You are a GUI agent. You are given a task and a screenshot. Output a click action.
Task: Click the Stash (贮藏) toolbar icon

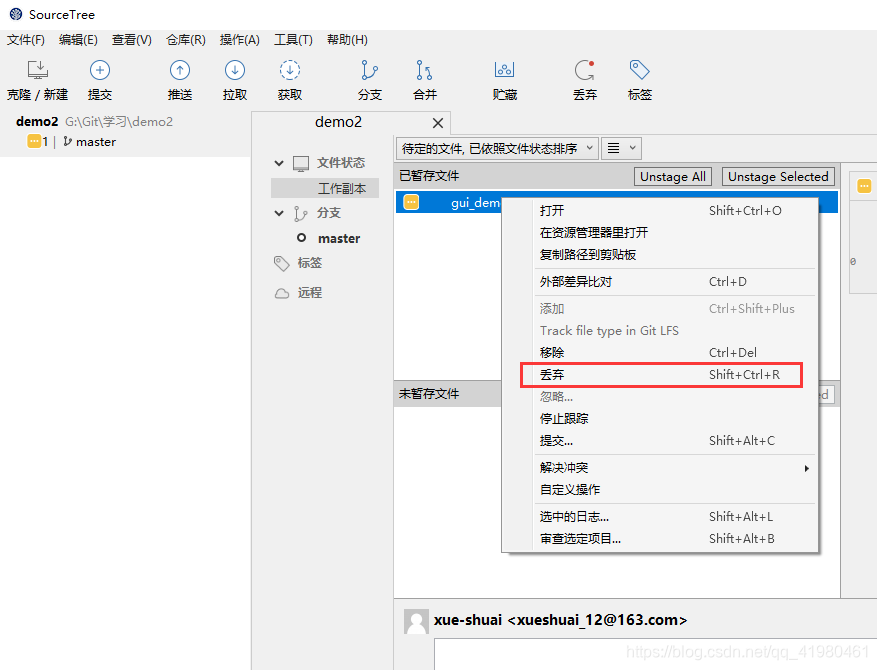(504, 70)
